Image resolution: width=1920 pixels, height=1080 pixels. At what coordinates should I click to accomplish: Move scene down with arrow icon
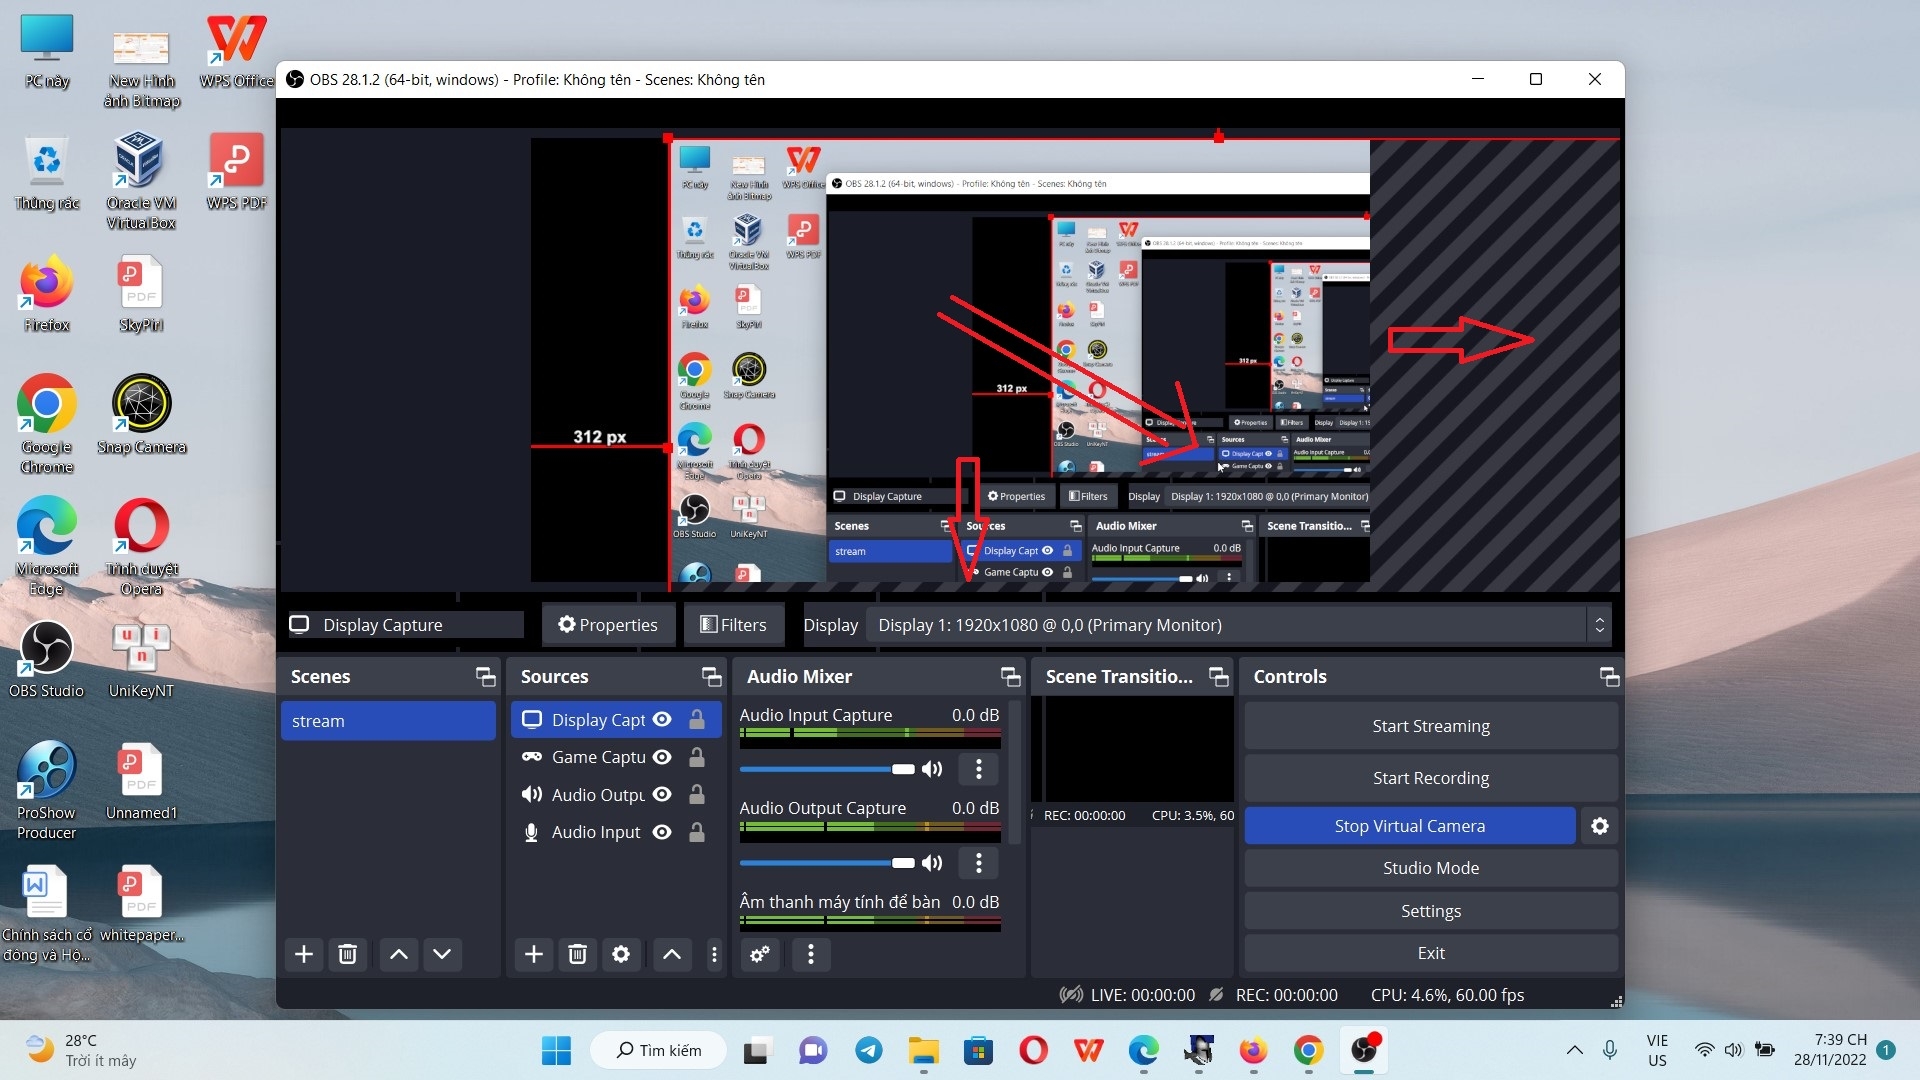tap(442, 954)
